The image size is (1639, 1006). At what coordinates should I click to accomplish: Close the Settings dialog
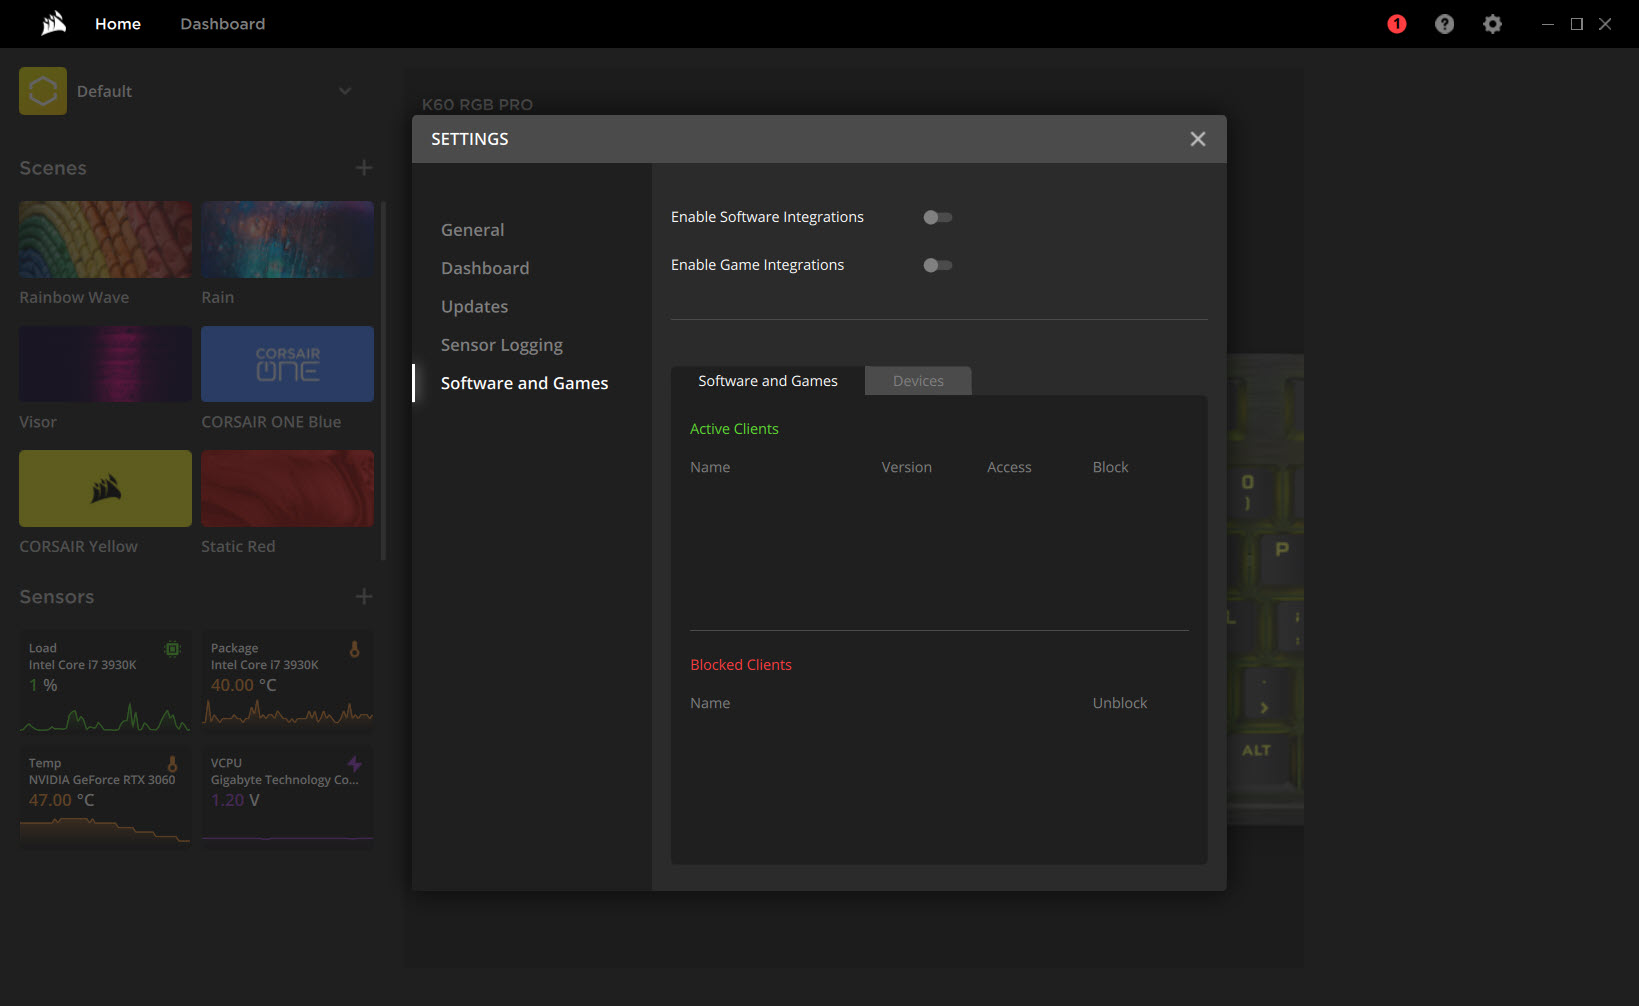pyautogui.click(x=1197, y=139)
